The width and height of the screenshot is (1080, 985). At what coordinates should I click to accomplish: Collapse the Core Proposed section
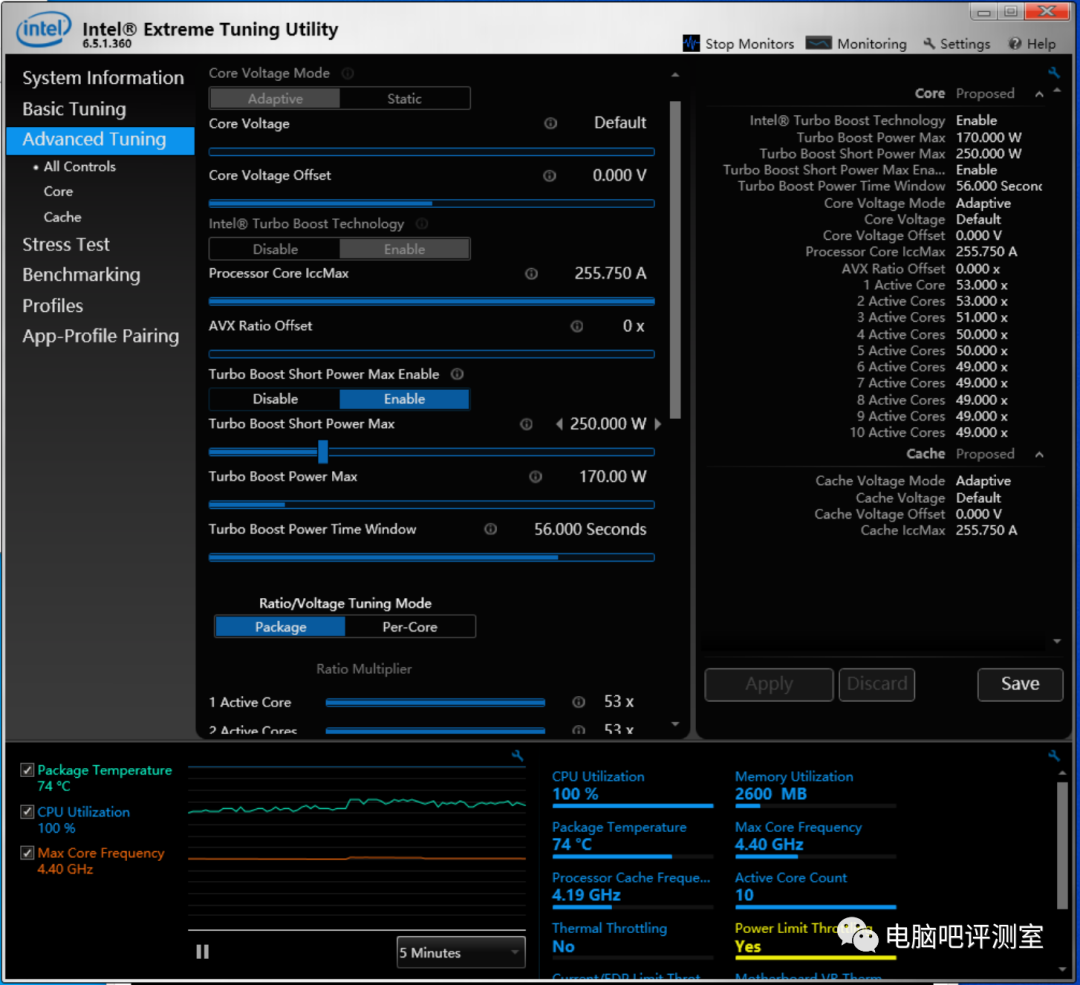tap(1039, 94)
